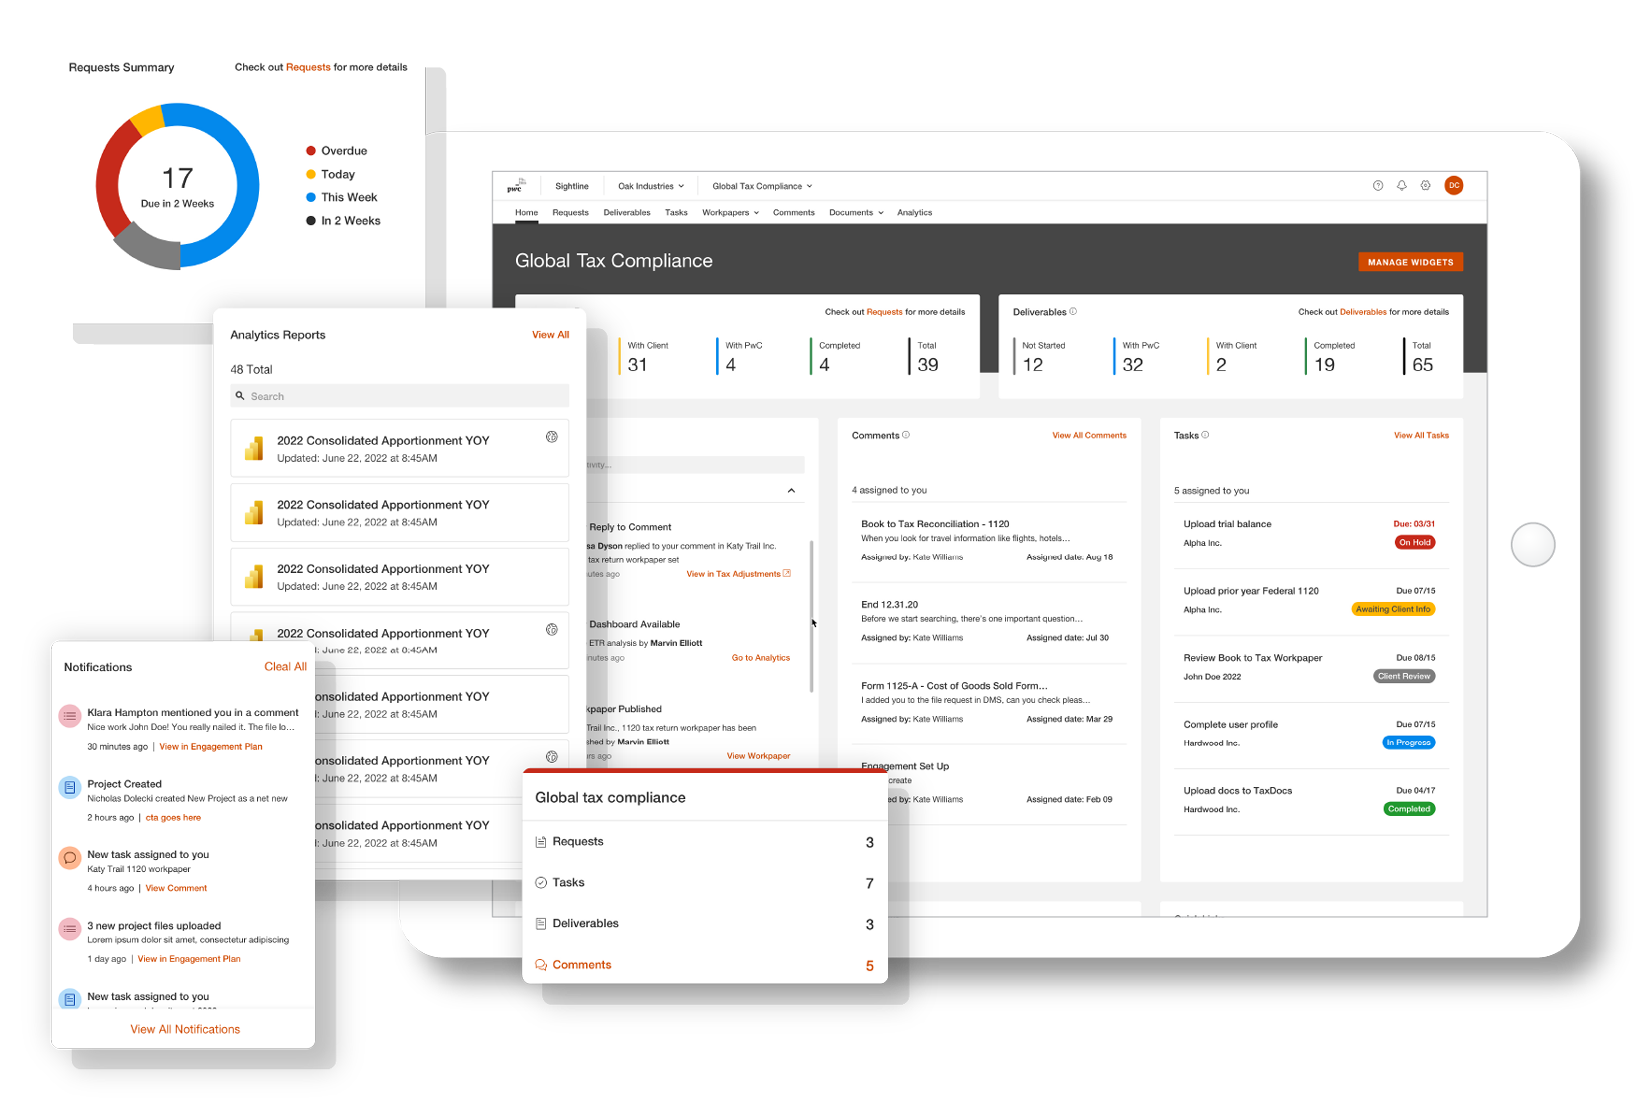Click the Analytics Reports search field
The width and height of the screenshot is (1651, 1116).
point(400,396)
